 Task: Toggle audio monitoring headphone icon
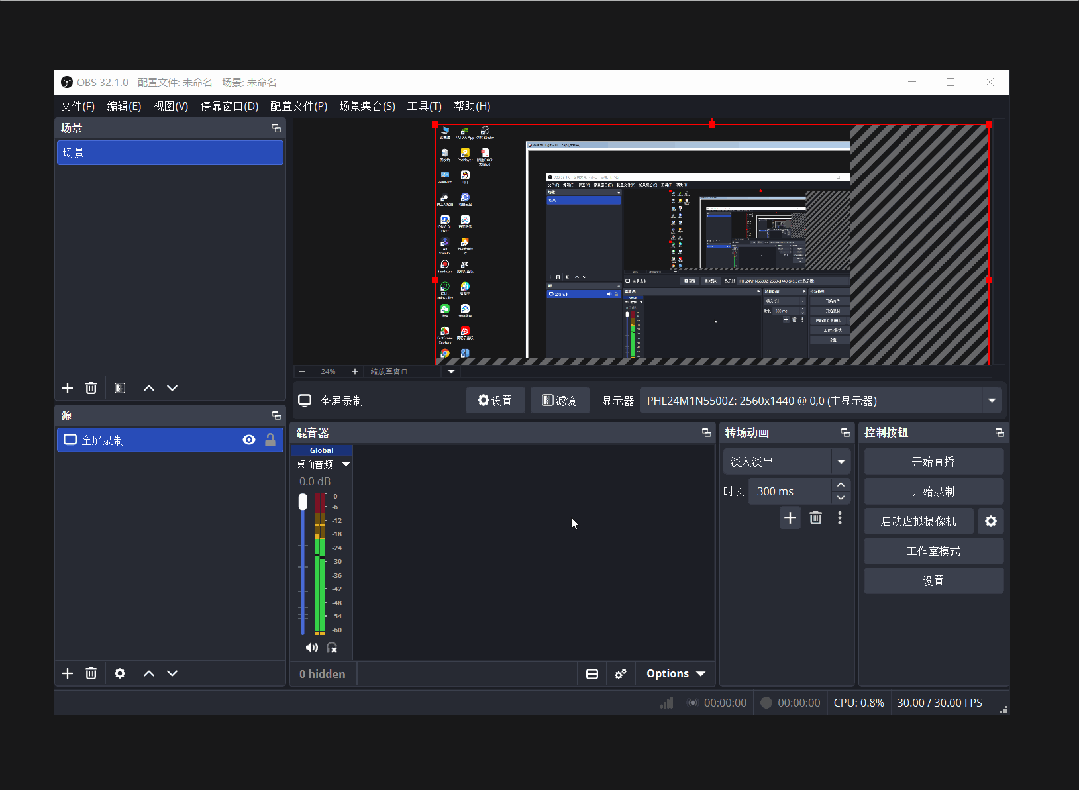[x=331, y=647]
